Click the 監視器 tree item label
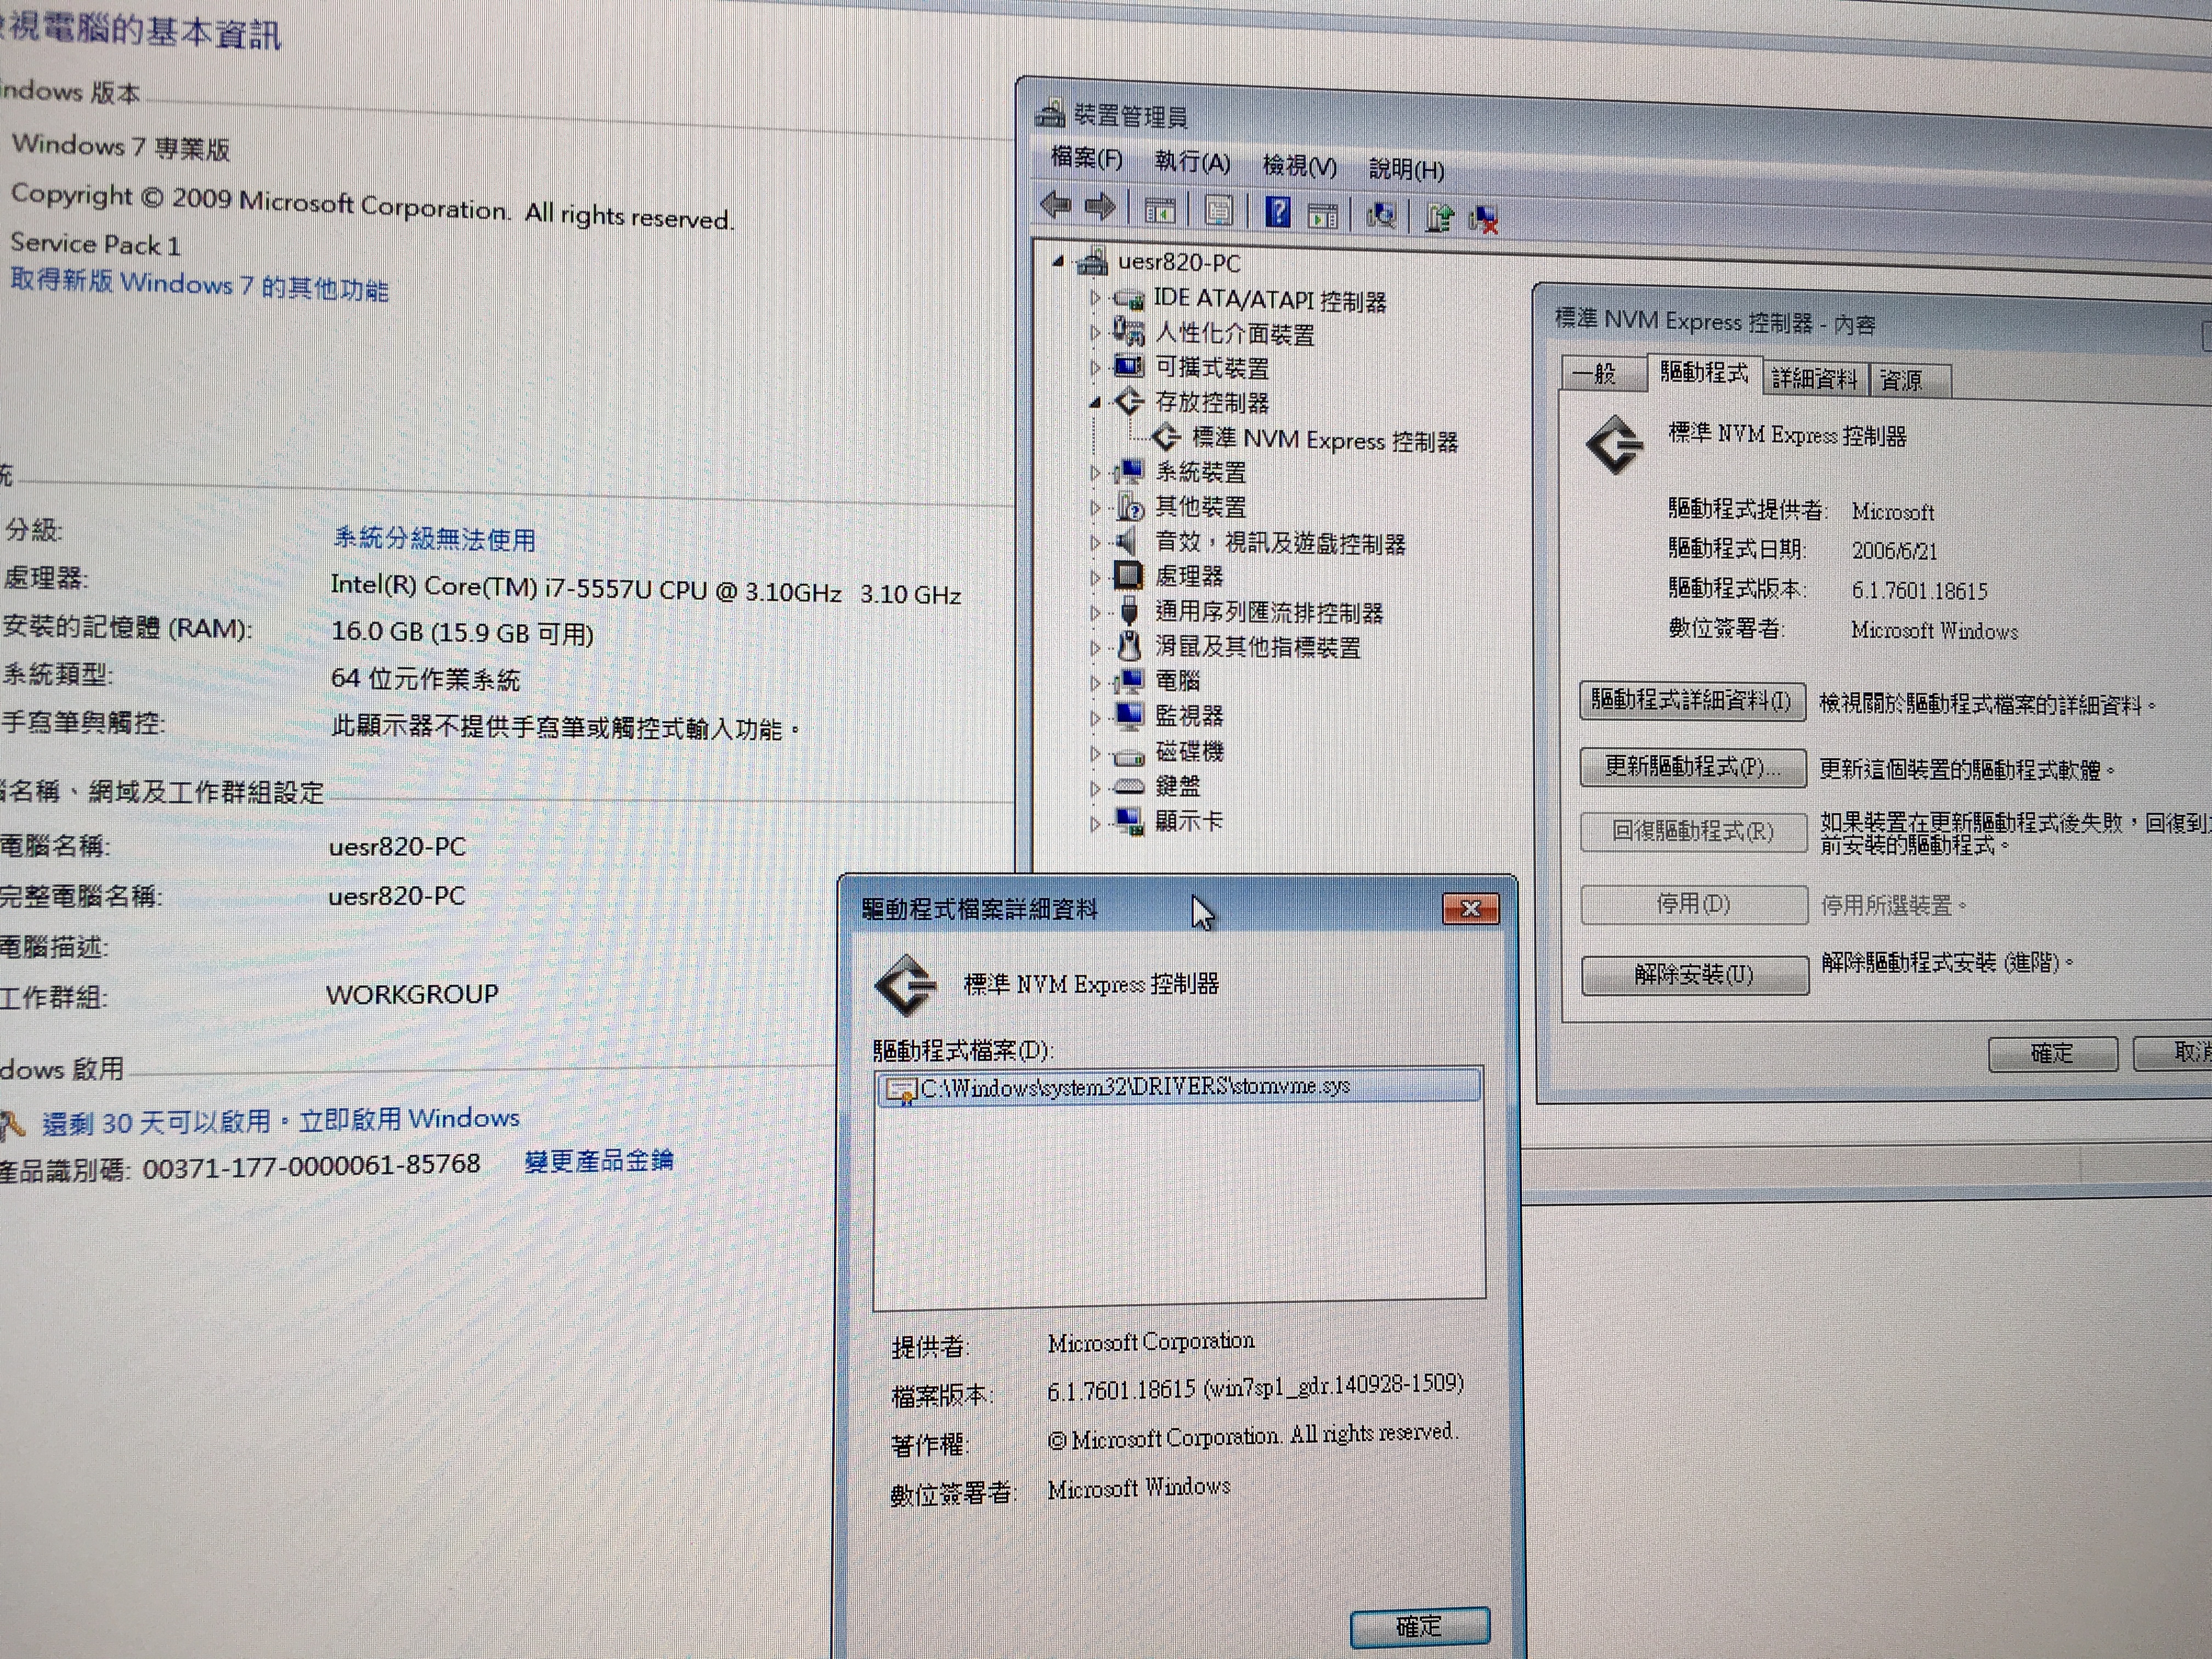 coord(1189,716)
